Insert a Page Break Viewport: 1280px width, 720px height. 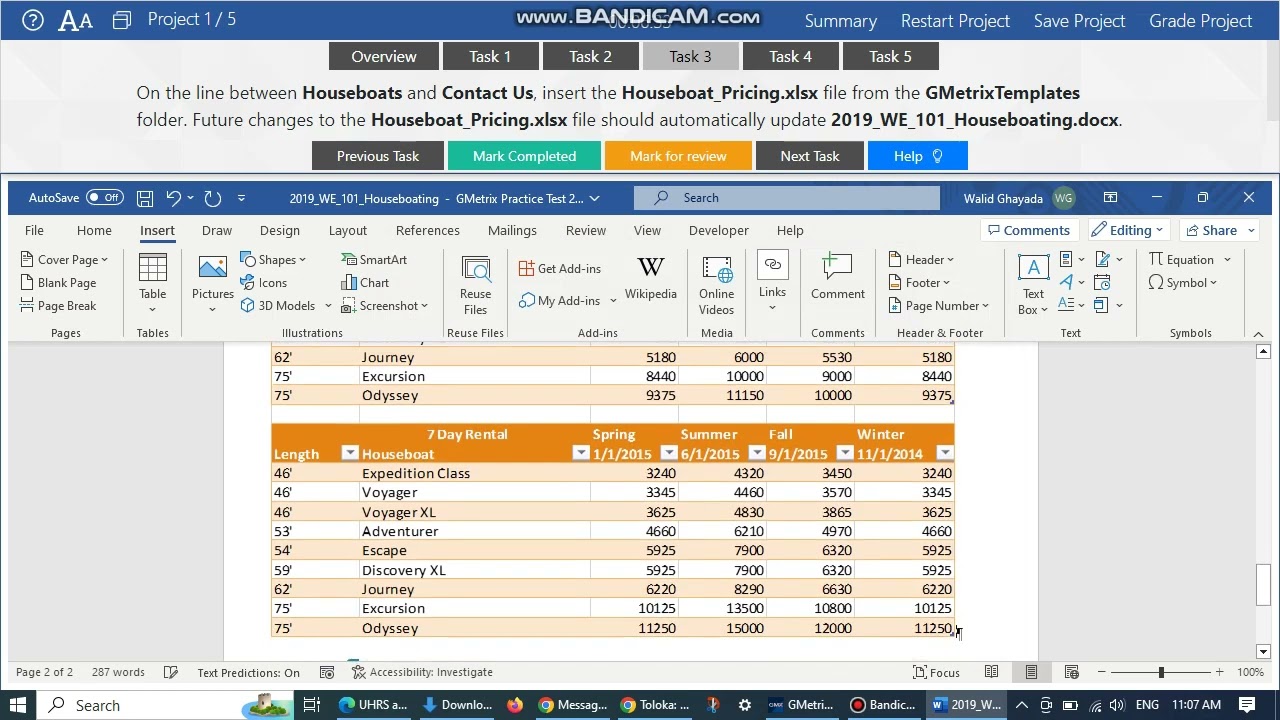[x=58, y=306]
